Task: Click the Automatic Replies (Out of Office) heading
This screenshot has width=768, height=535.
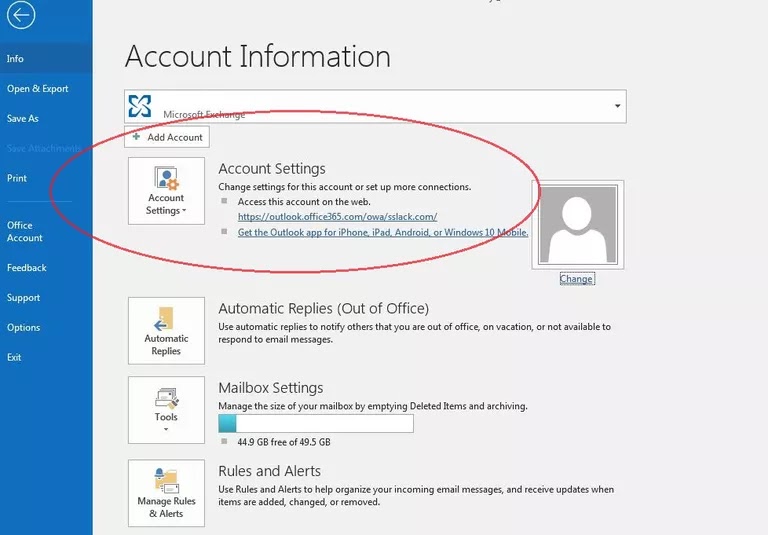Action: click(x=324, y=309)
